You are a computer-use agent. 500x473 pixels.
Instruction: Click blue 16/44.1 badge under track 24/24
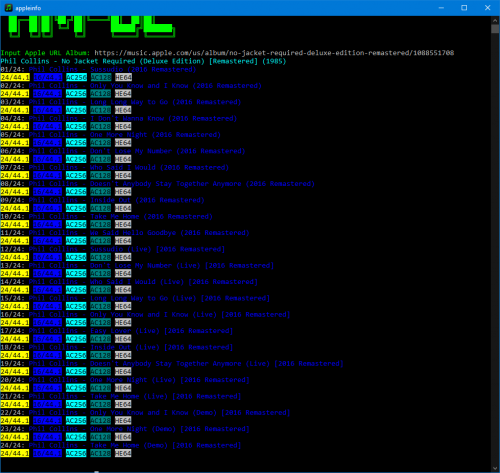[48, 453]
